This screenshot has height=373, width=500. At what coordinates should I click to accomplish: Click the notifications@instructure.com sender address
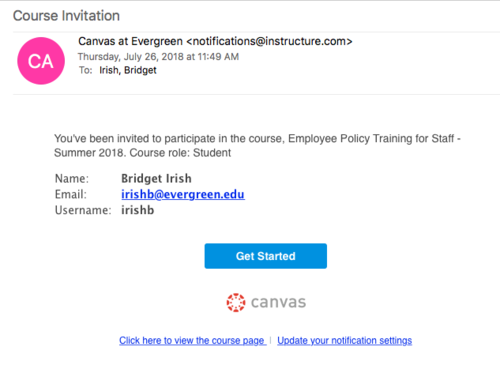269,41
